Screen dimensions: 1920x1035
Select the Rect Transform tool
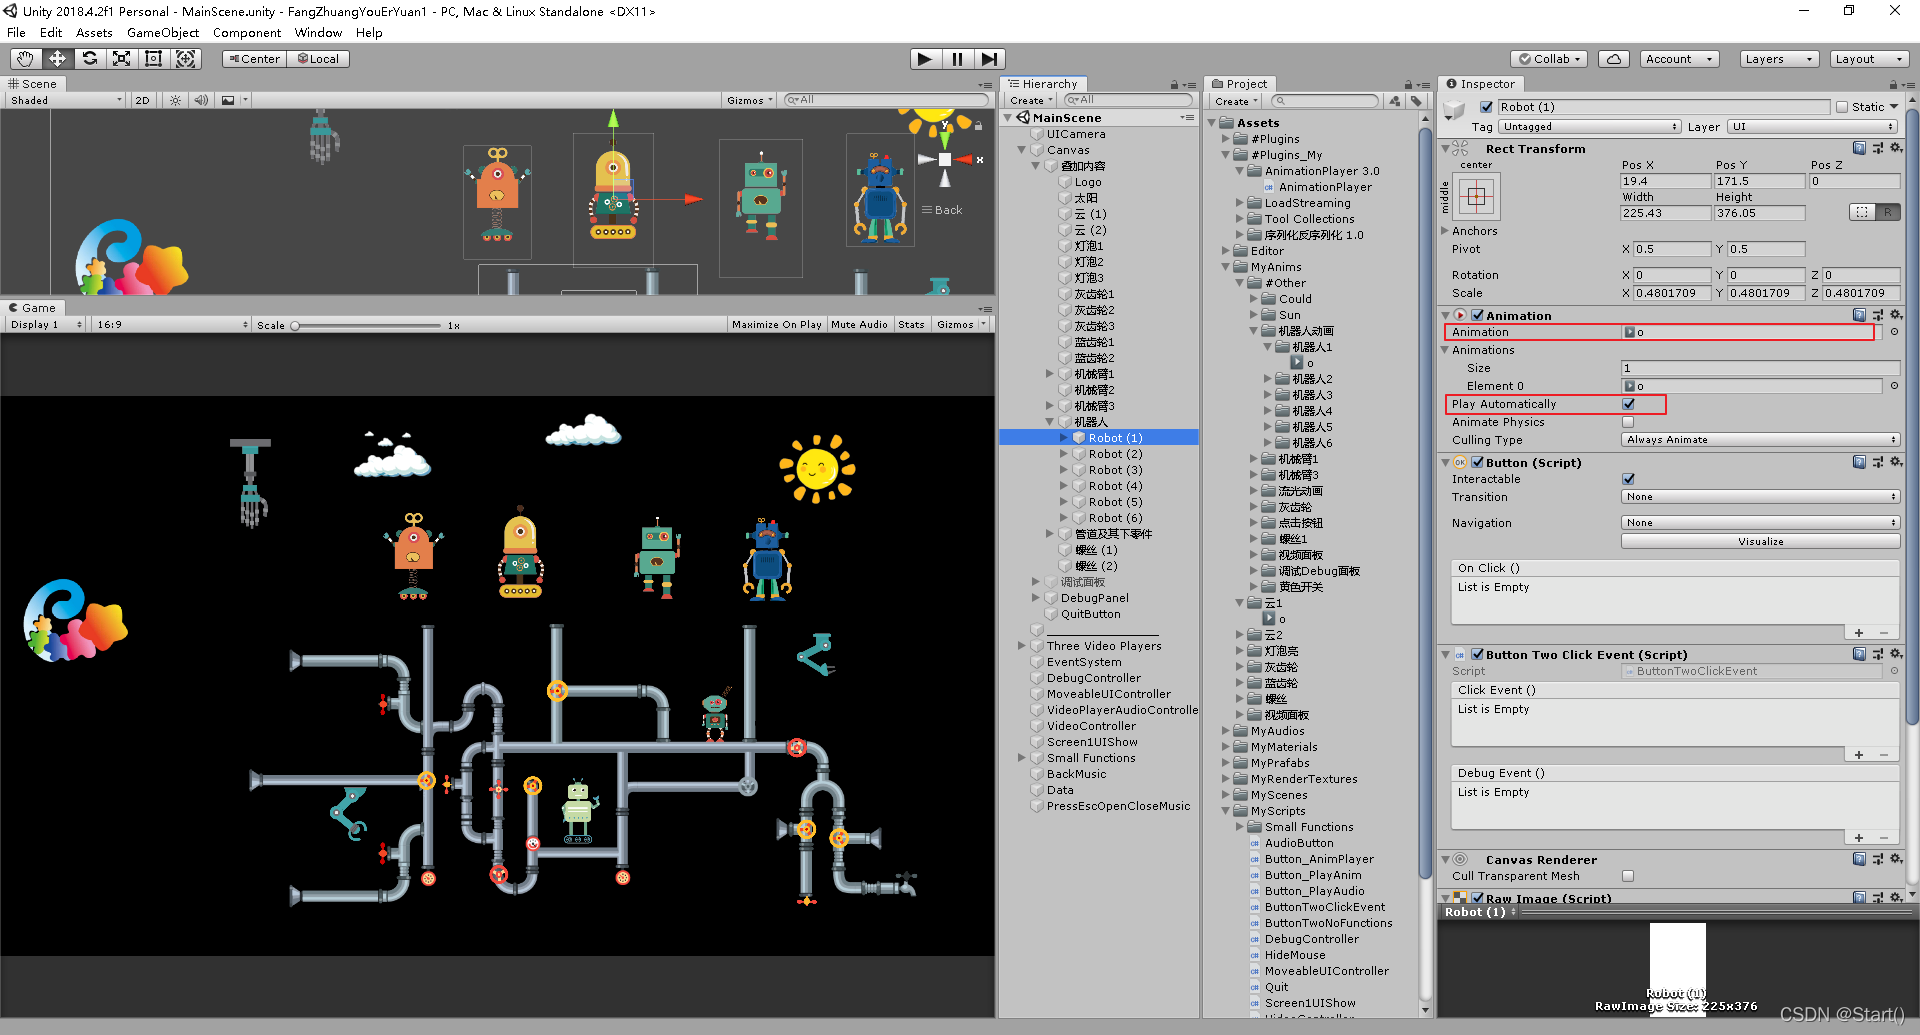pyautogui.click(x=153, y=59)
